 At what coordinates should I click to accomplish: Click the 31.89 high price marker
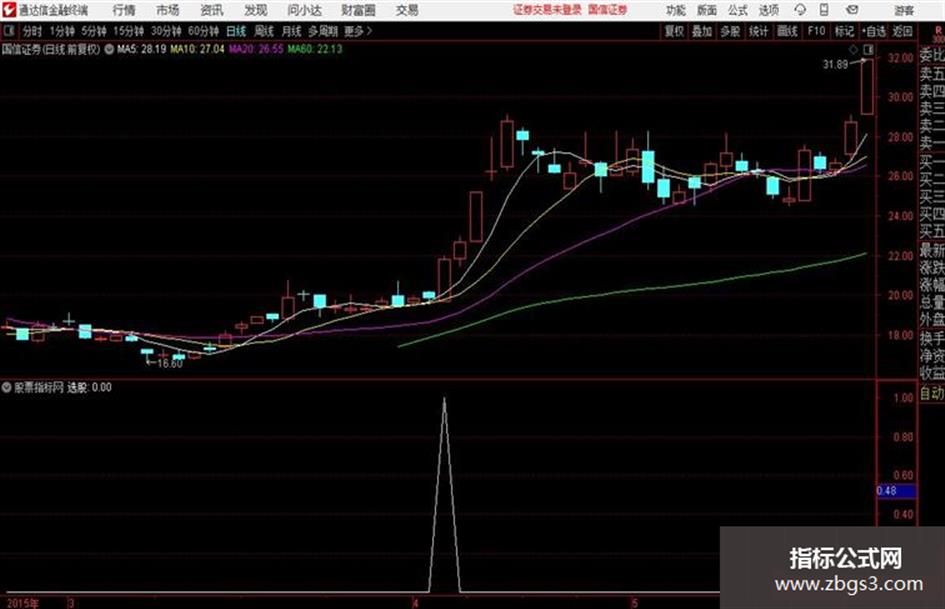[x=835, y=64]
